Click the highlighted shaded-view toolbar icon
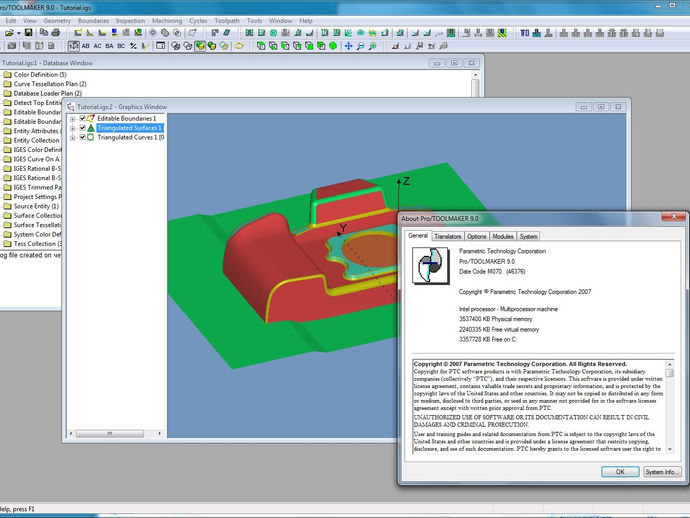The height and width of the screenshot is (518, 690). [x=200, y=46]
